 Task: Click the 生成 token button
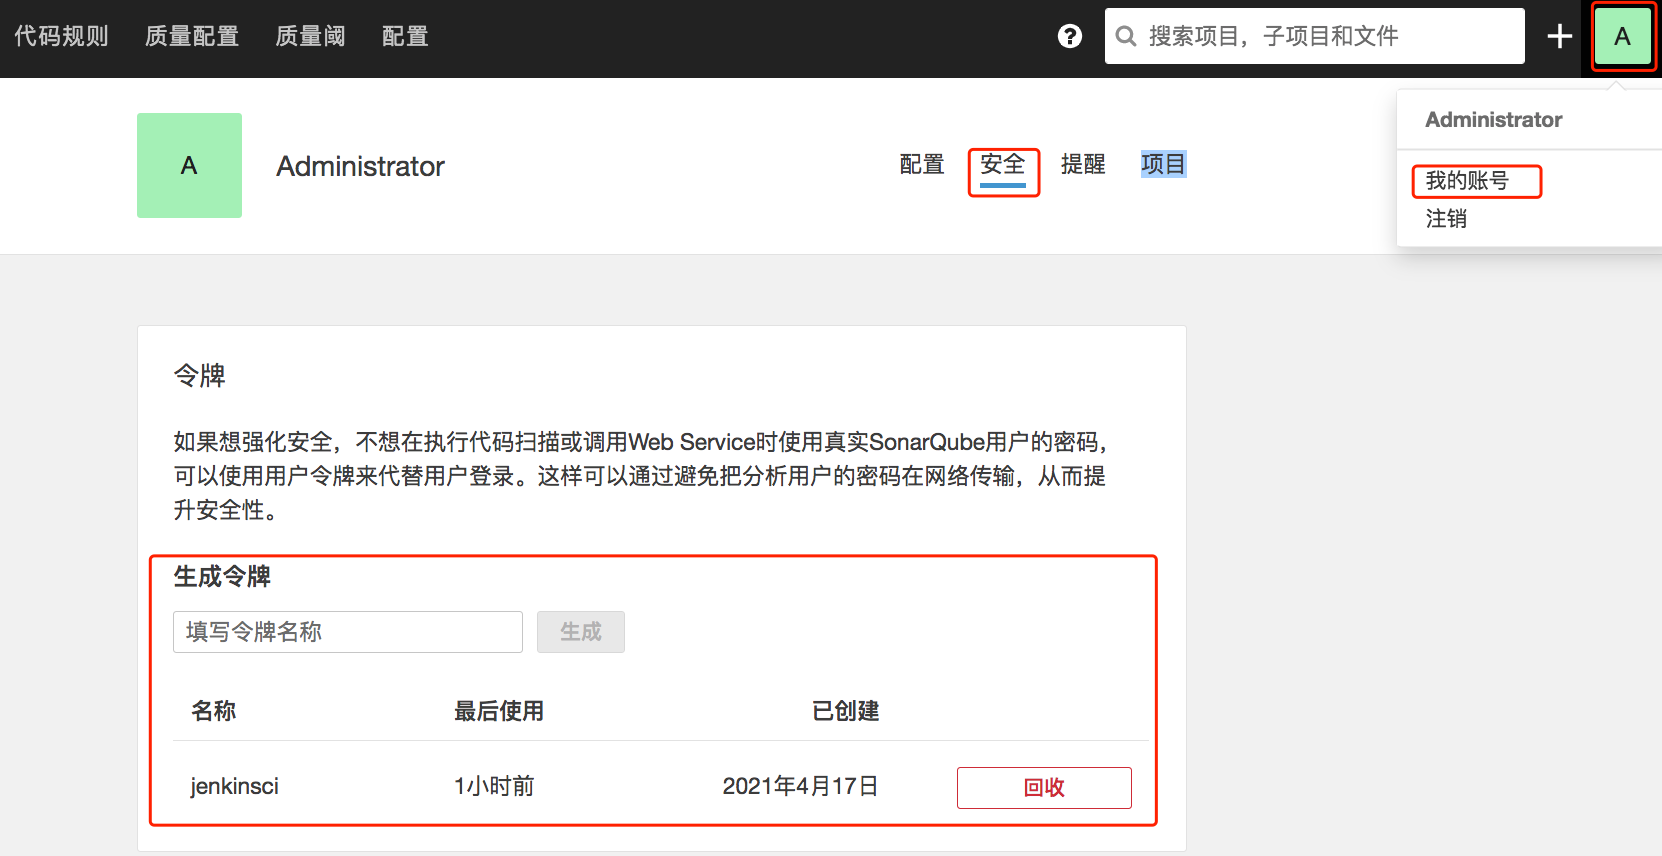point(581,632)
